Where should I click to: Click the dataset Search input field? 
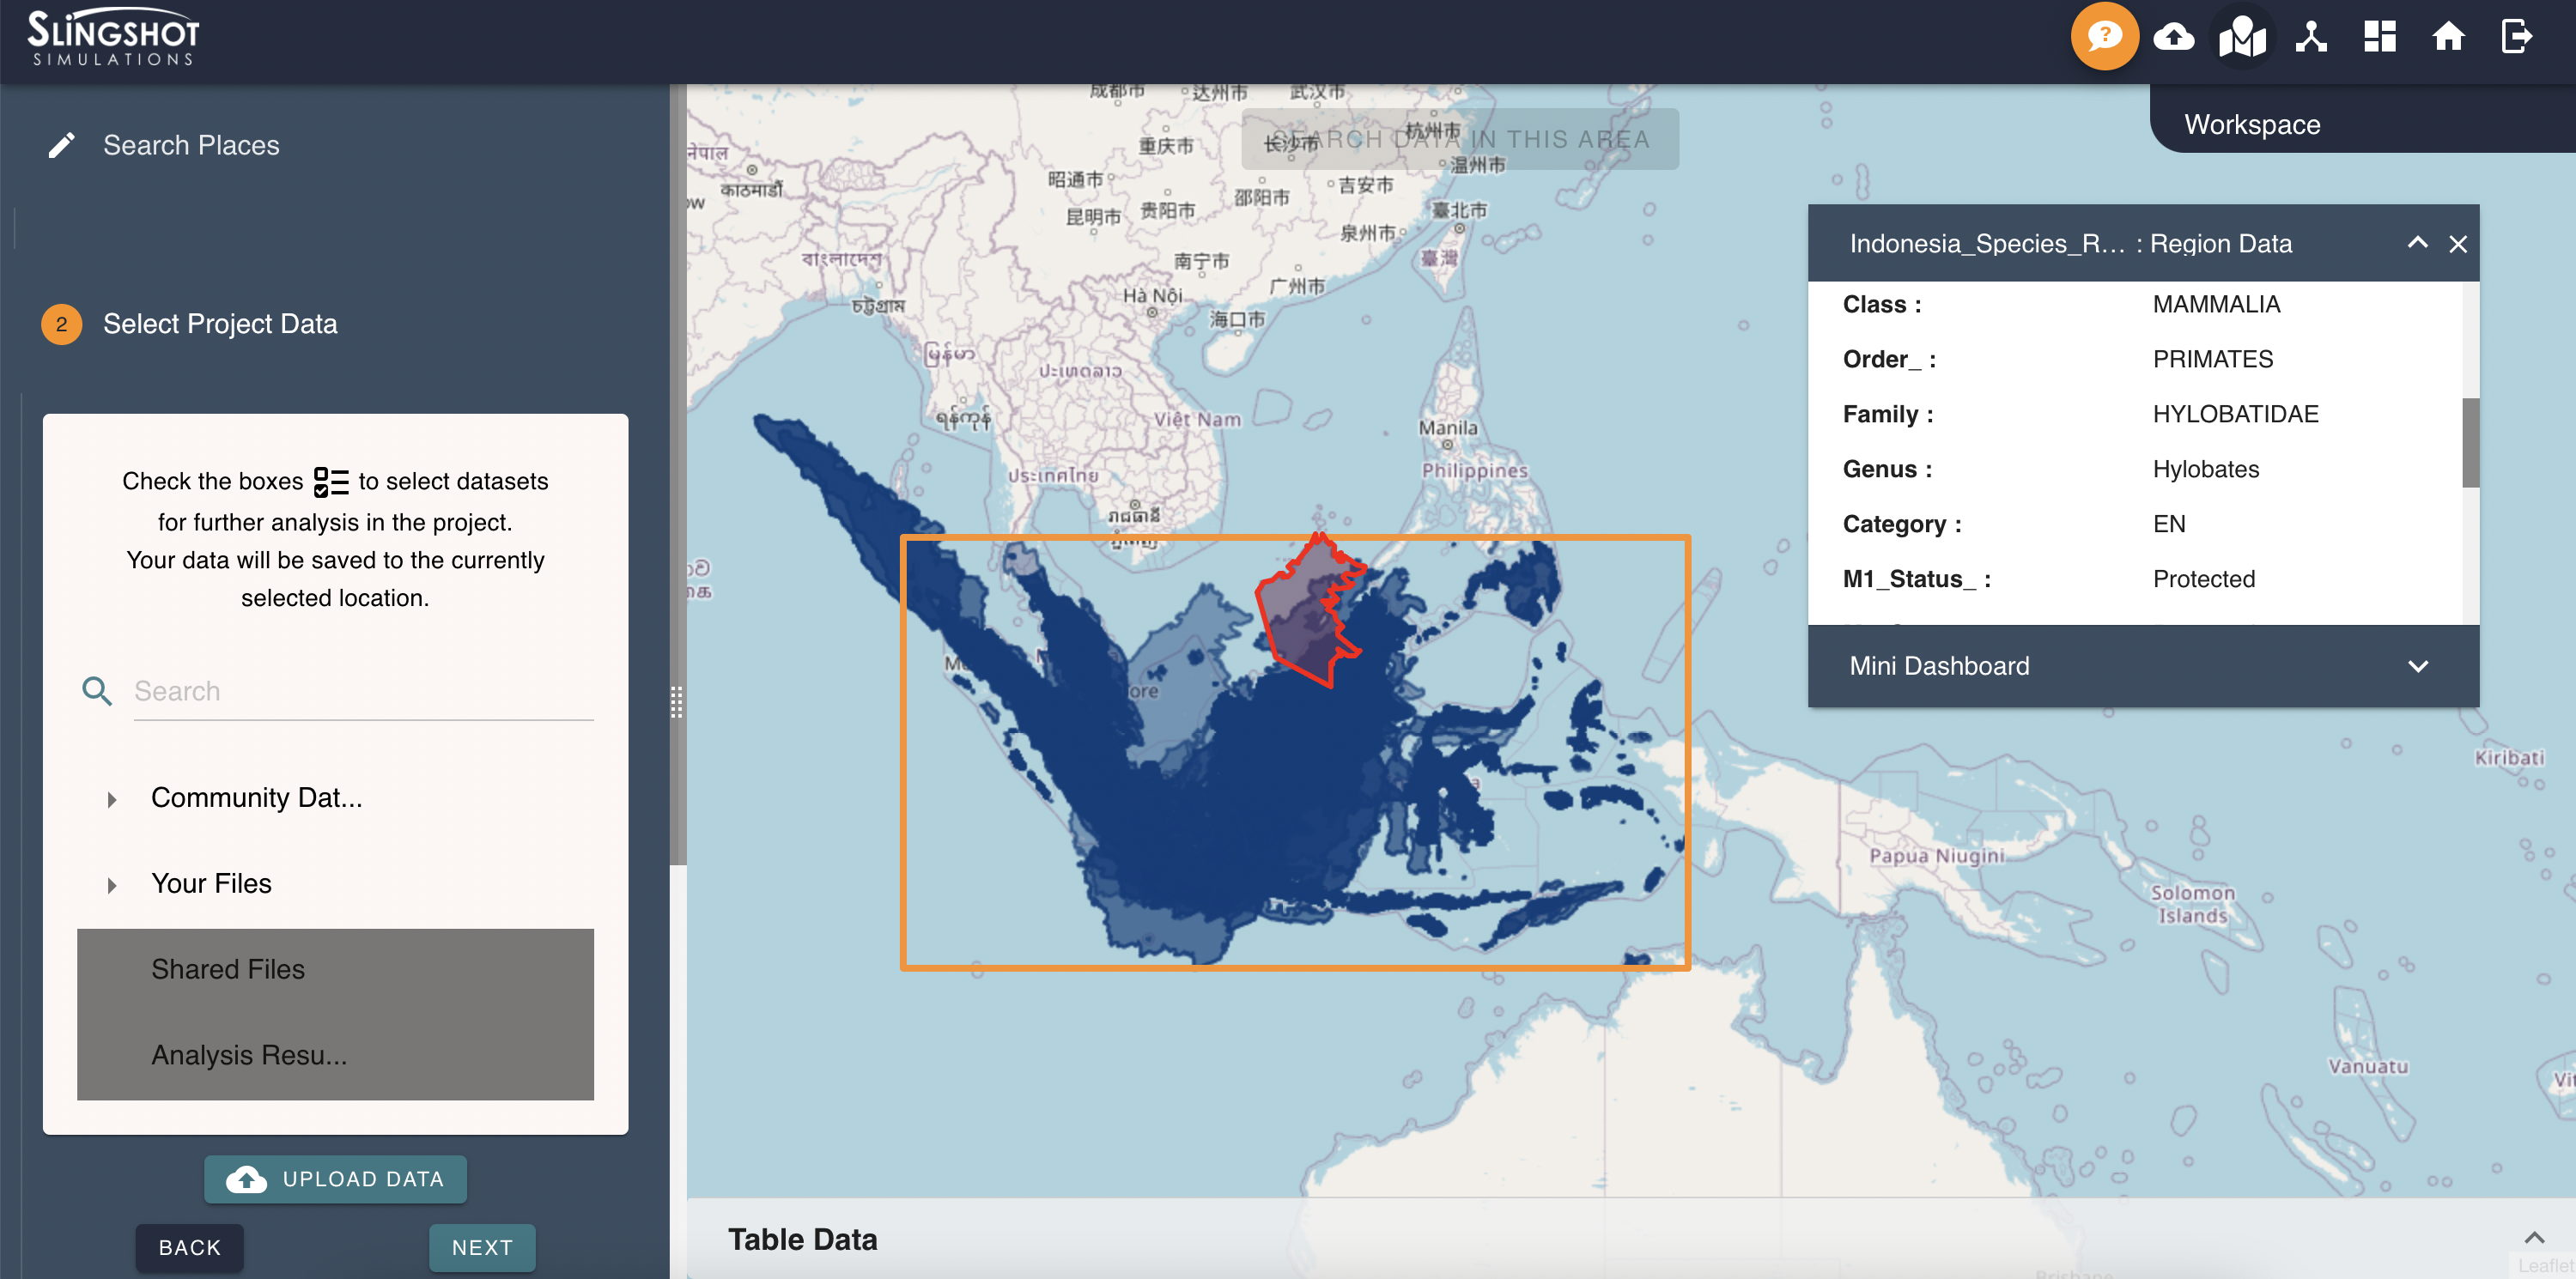click(363, 691)
